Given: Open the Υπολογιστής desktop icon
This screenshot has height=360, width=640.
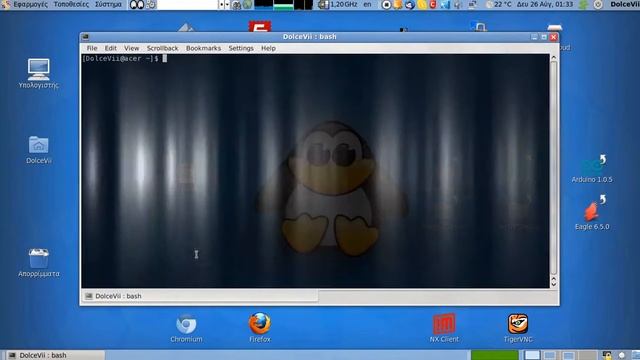Looking at the screenshot, I should pyautogui.click(x=38, y=73).
